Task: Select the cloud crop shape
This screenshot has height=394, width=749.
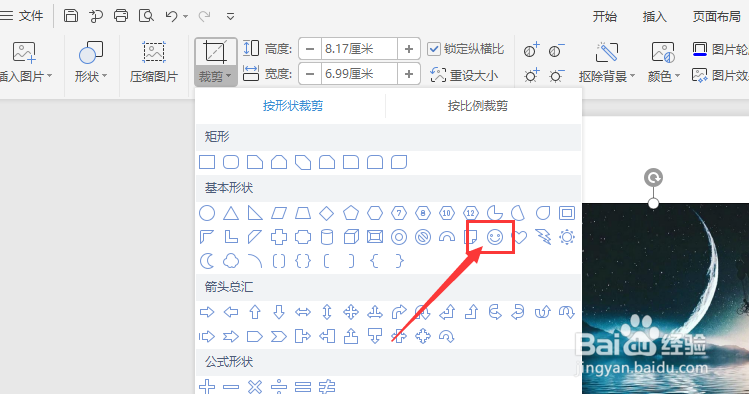Action: point(231,261)
